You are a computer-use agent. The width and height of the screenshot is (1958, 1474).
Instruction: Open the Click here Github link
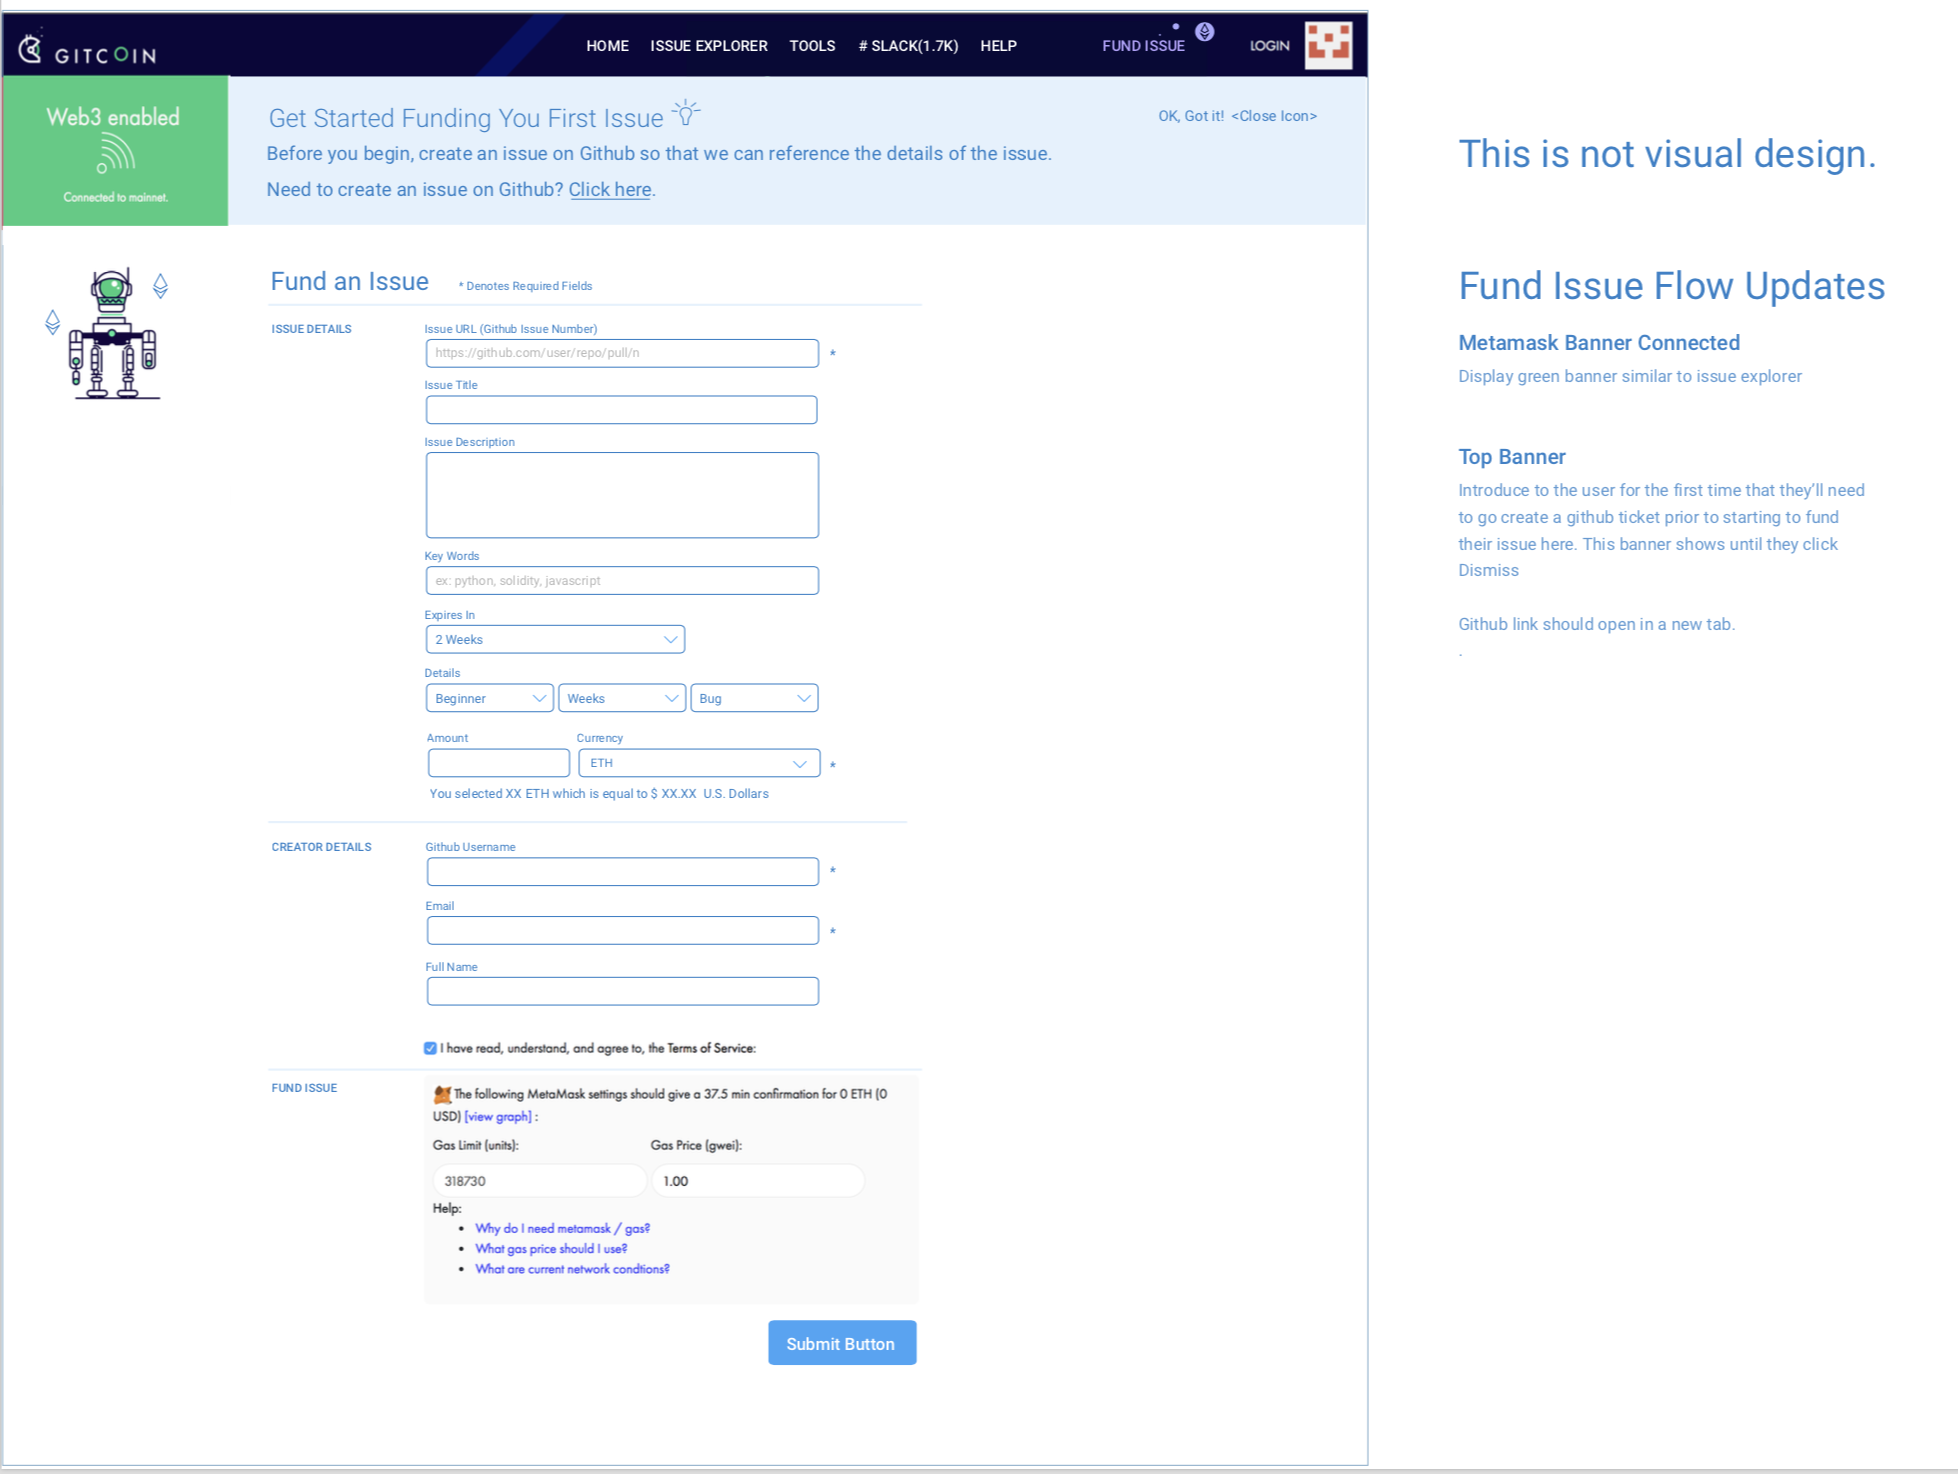(x=609, y=189)
